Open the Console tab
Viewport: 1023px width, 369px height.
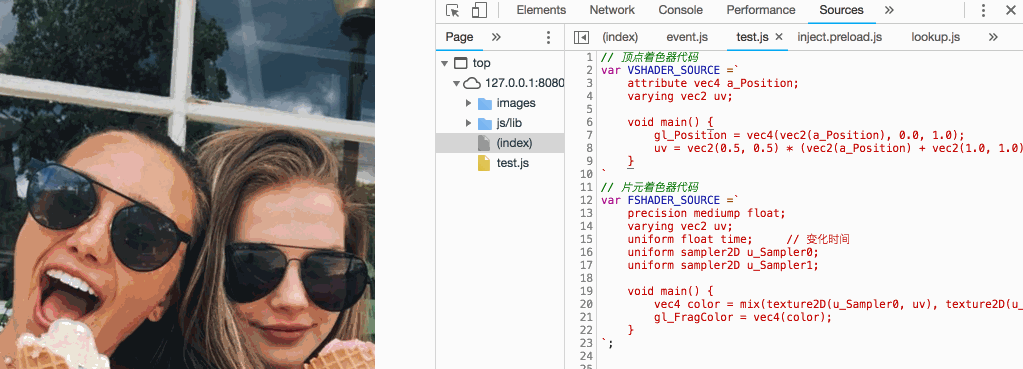680,10
